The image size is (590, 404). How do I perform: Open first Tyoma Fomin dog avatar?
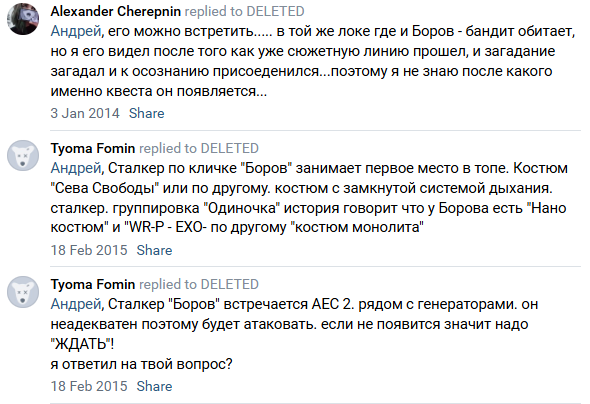(23, 155)
